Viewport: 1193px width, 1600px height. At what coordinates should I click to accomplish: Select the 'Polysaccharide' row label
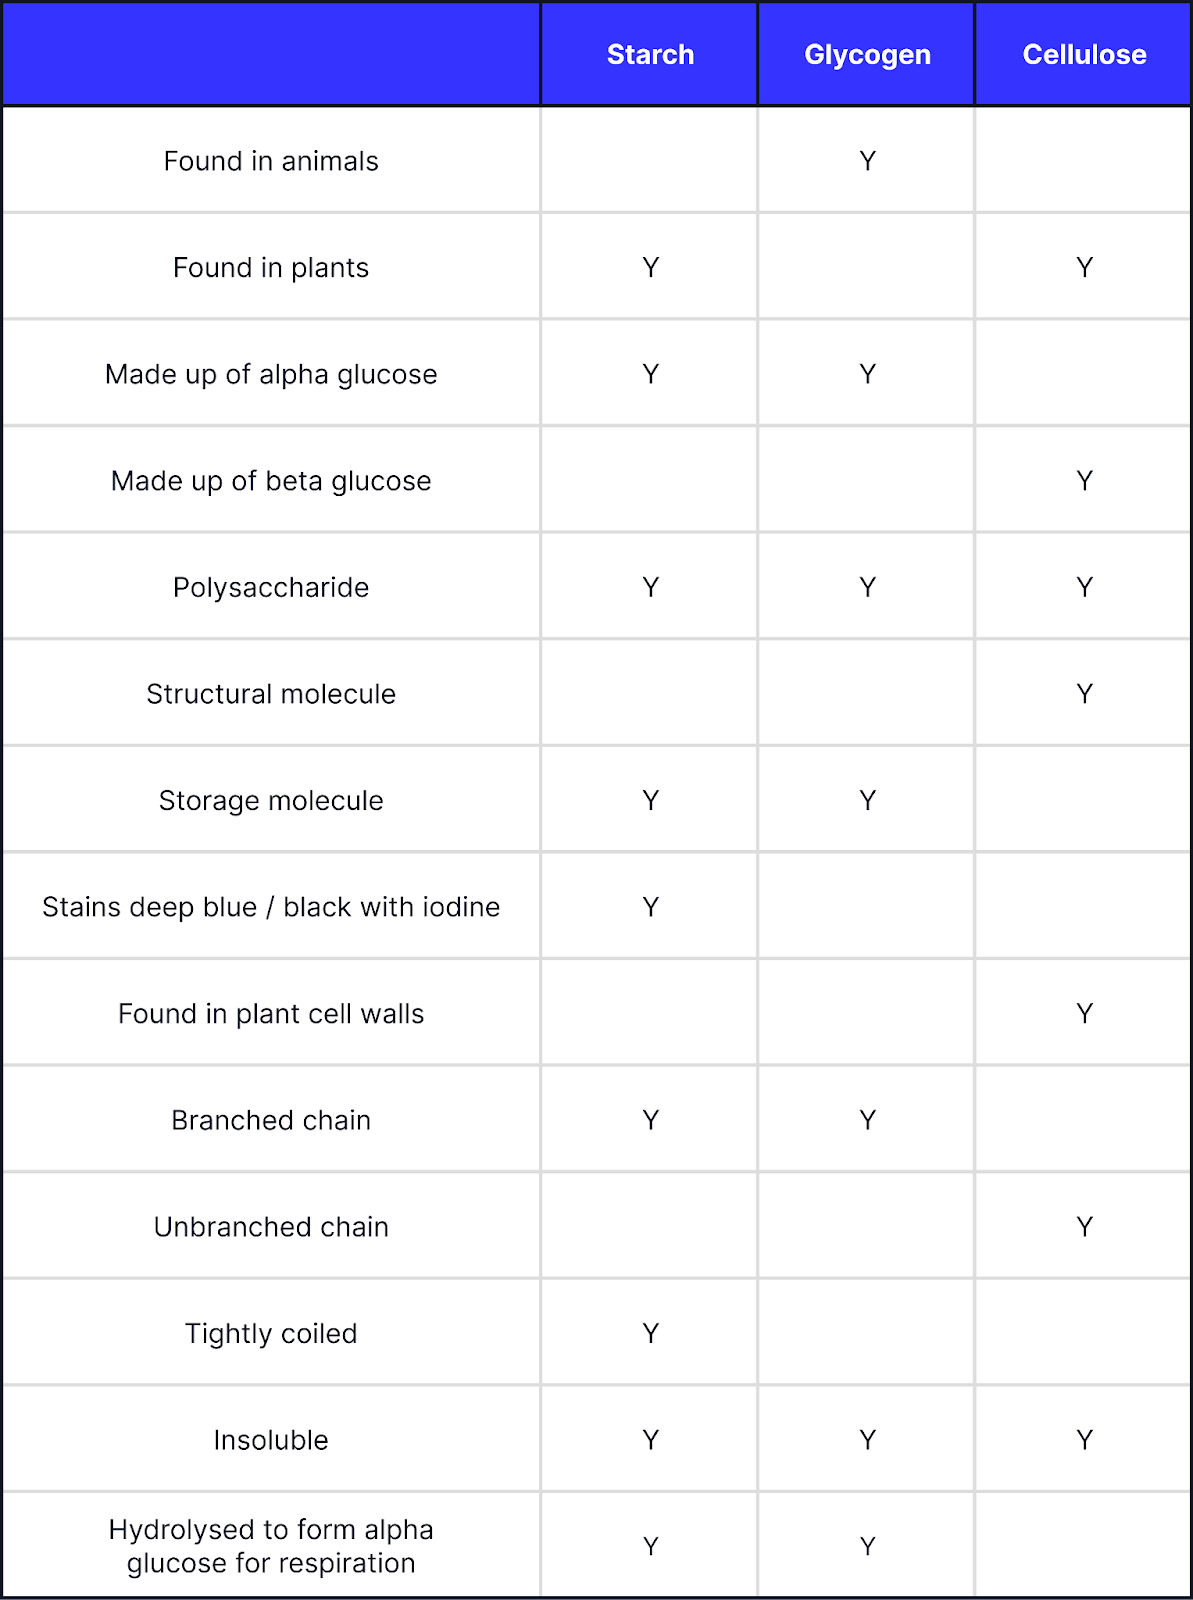[x=271, y=587]
